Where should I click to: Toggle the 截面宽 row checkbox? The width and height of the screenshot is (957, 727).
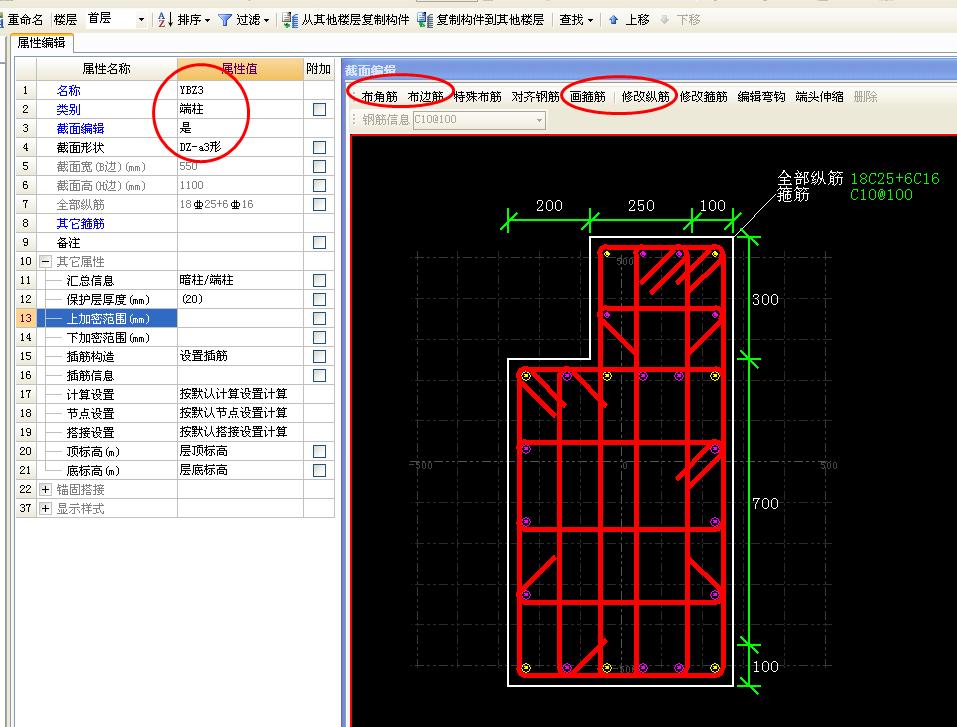(319, 166)
